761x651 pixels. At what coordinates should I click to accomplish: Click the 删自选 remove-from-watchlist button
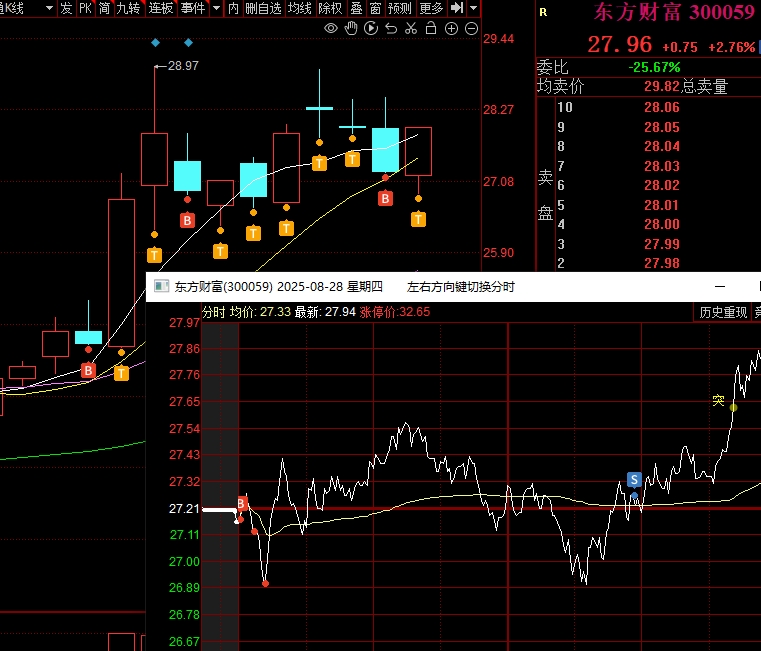[264, 8]
